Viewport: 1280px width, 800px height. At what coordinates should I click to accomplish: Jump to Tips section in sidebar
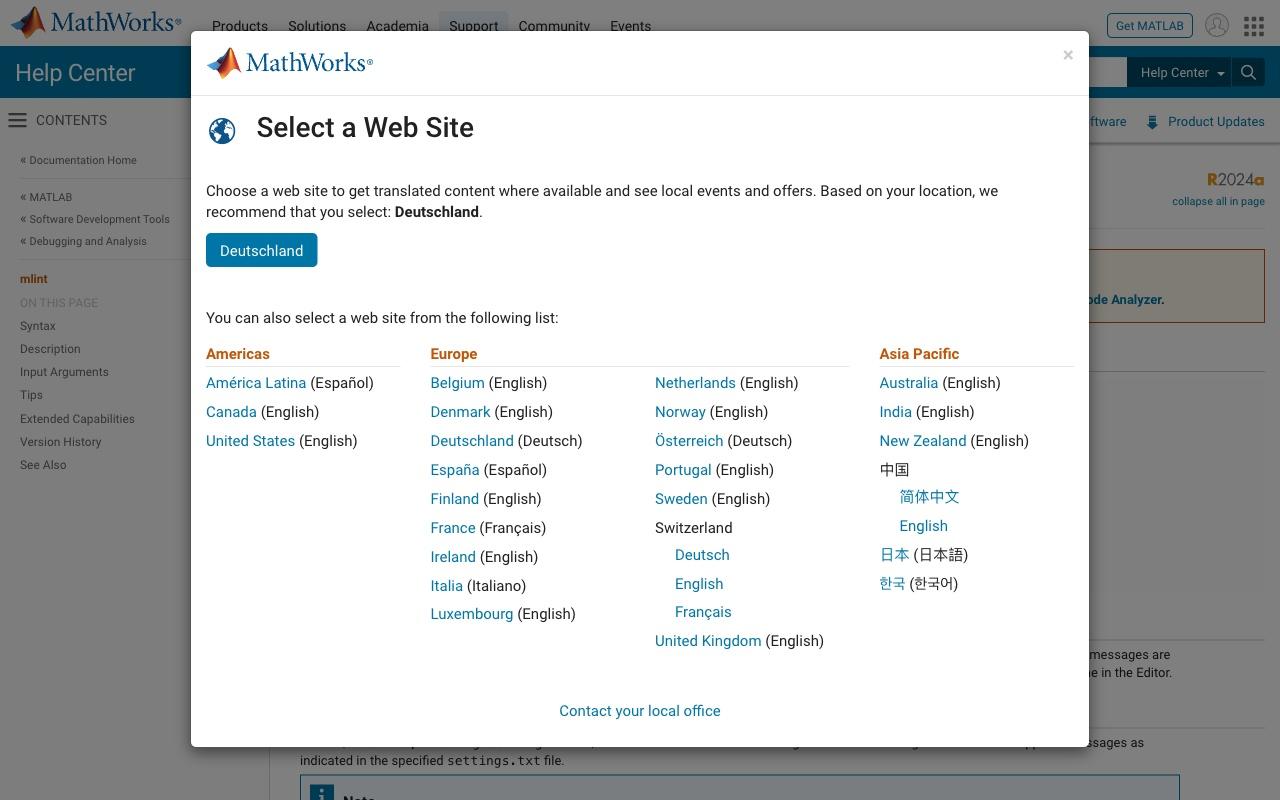[31, 395]
